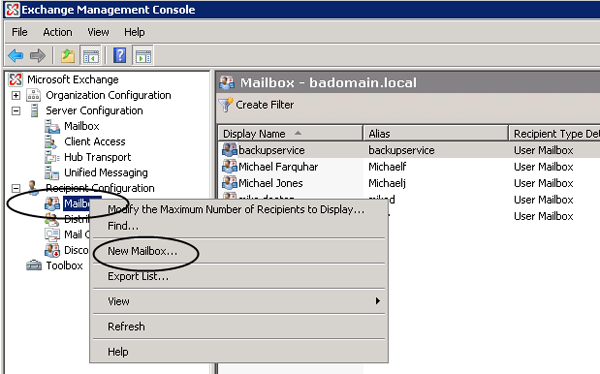Click the Michaelf alias cell
Viewport: 600px width, 374px height.
point(387,167)
